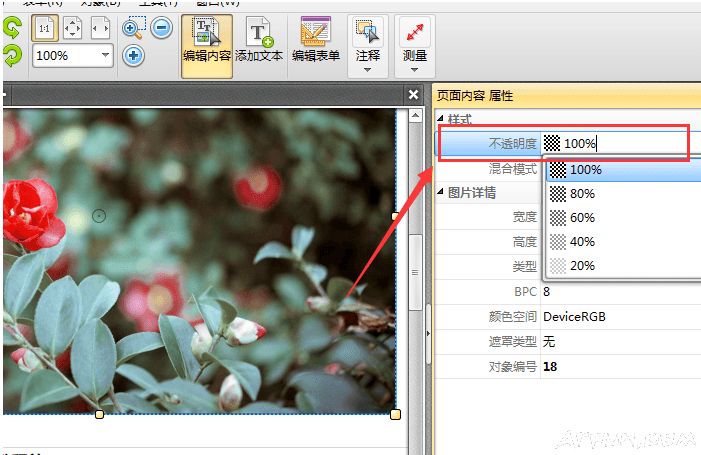Collapse the 样式 section
Screen dimensions: 701x455
440,118
